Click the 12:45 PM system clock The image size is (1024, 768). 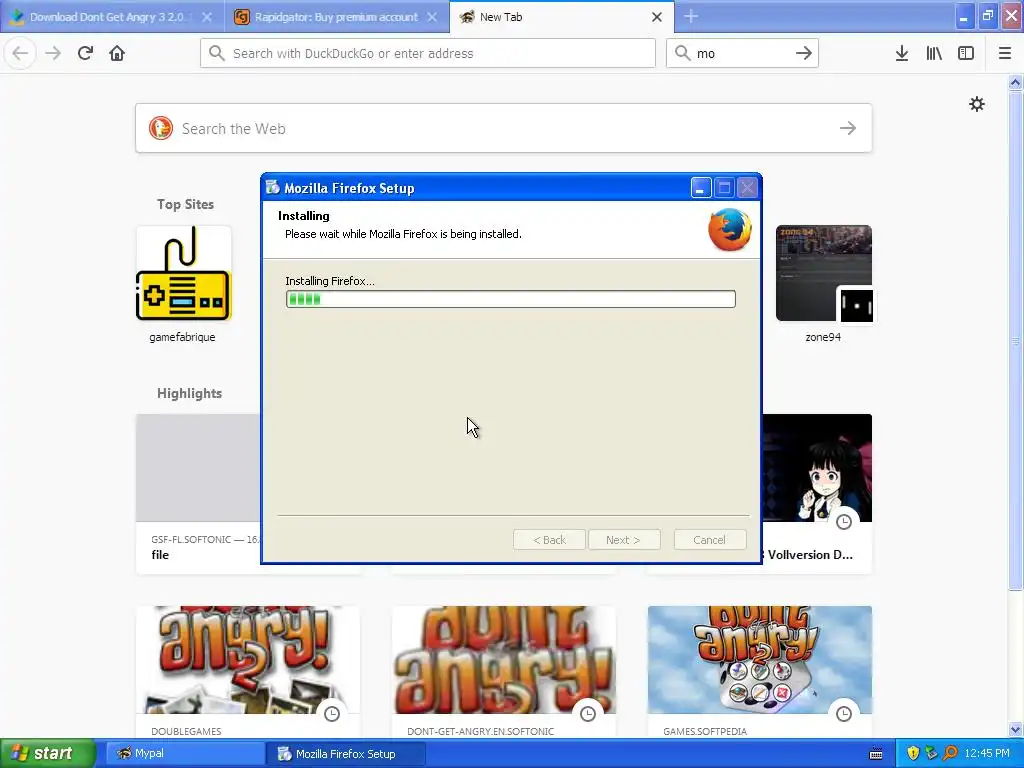click(x=987, y=753)
